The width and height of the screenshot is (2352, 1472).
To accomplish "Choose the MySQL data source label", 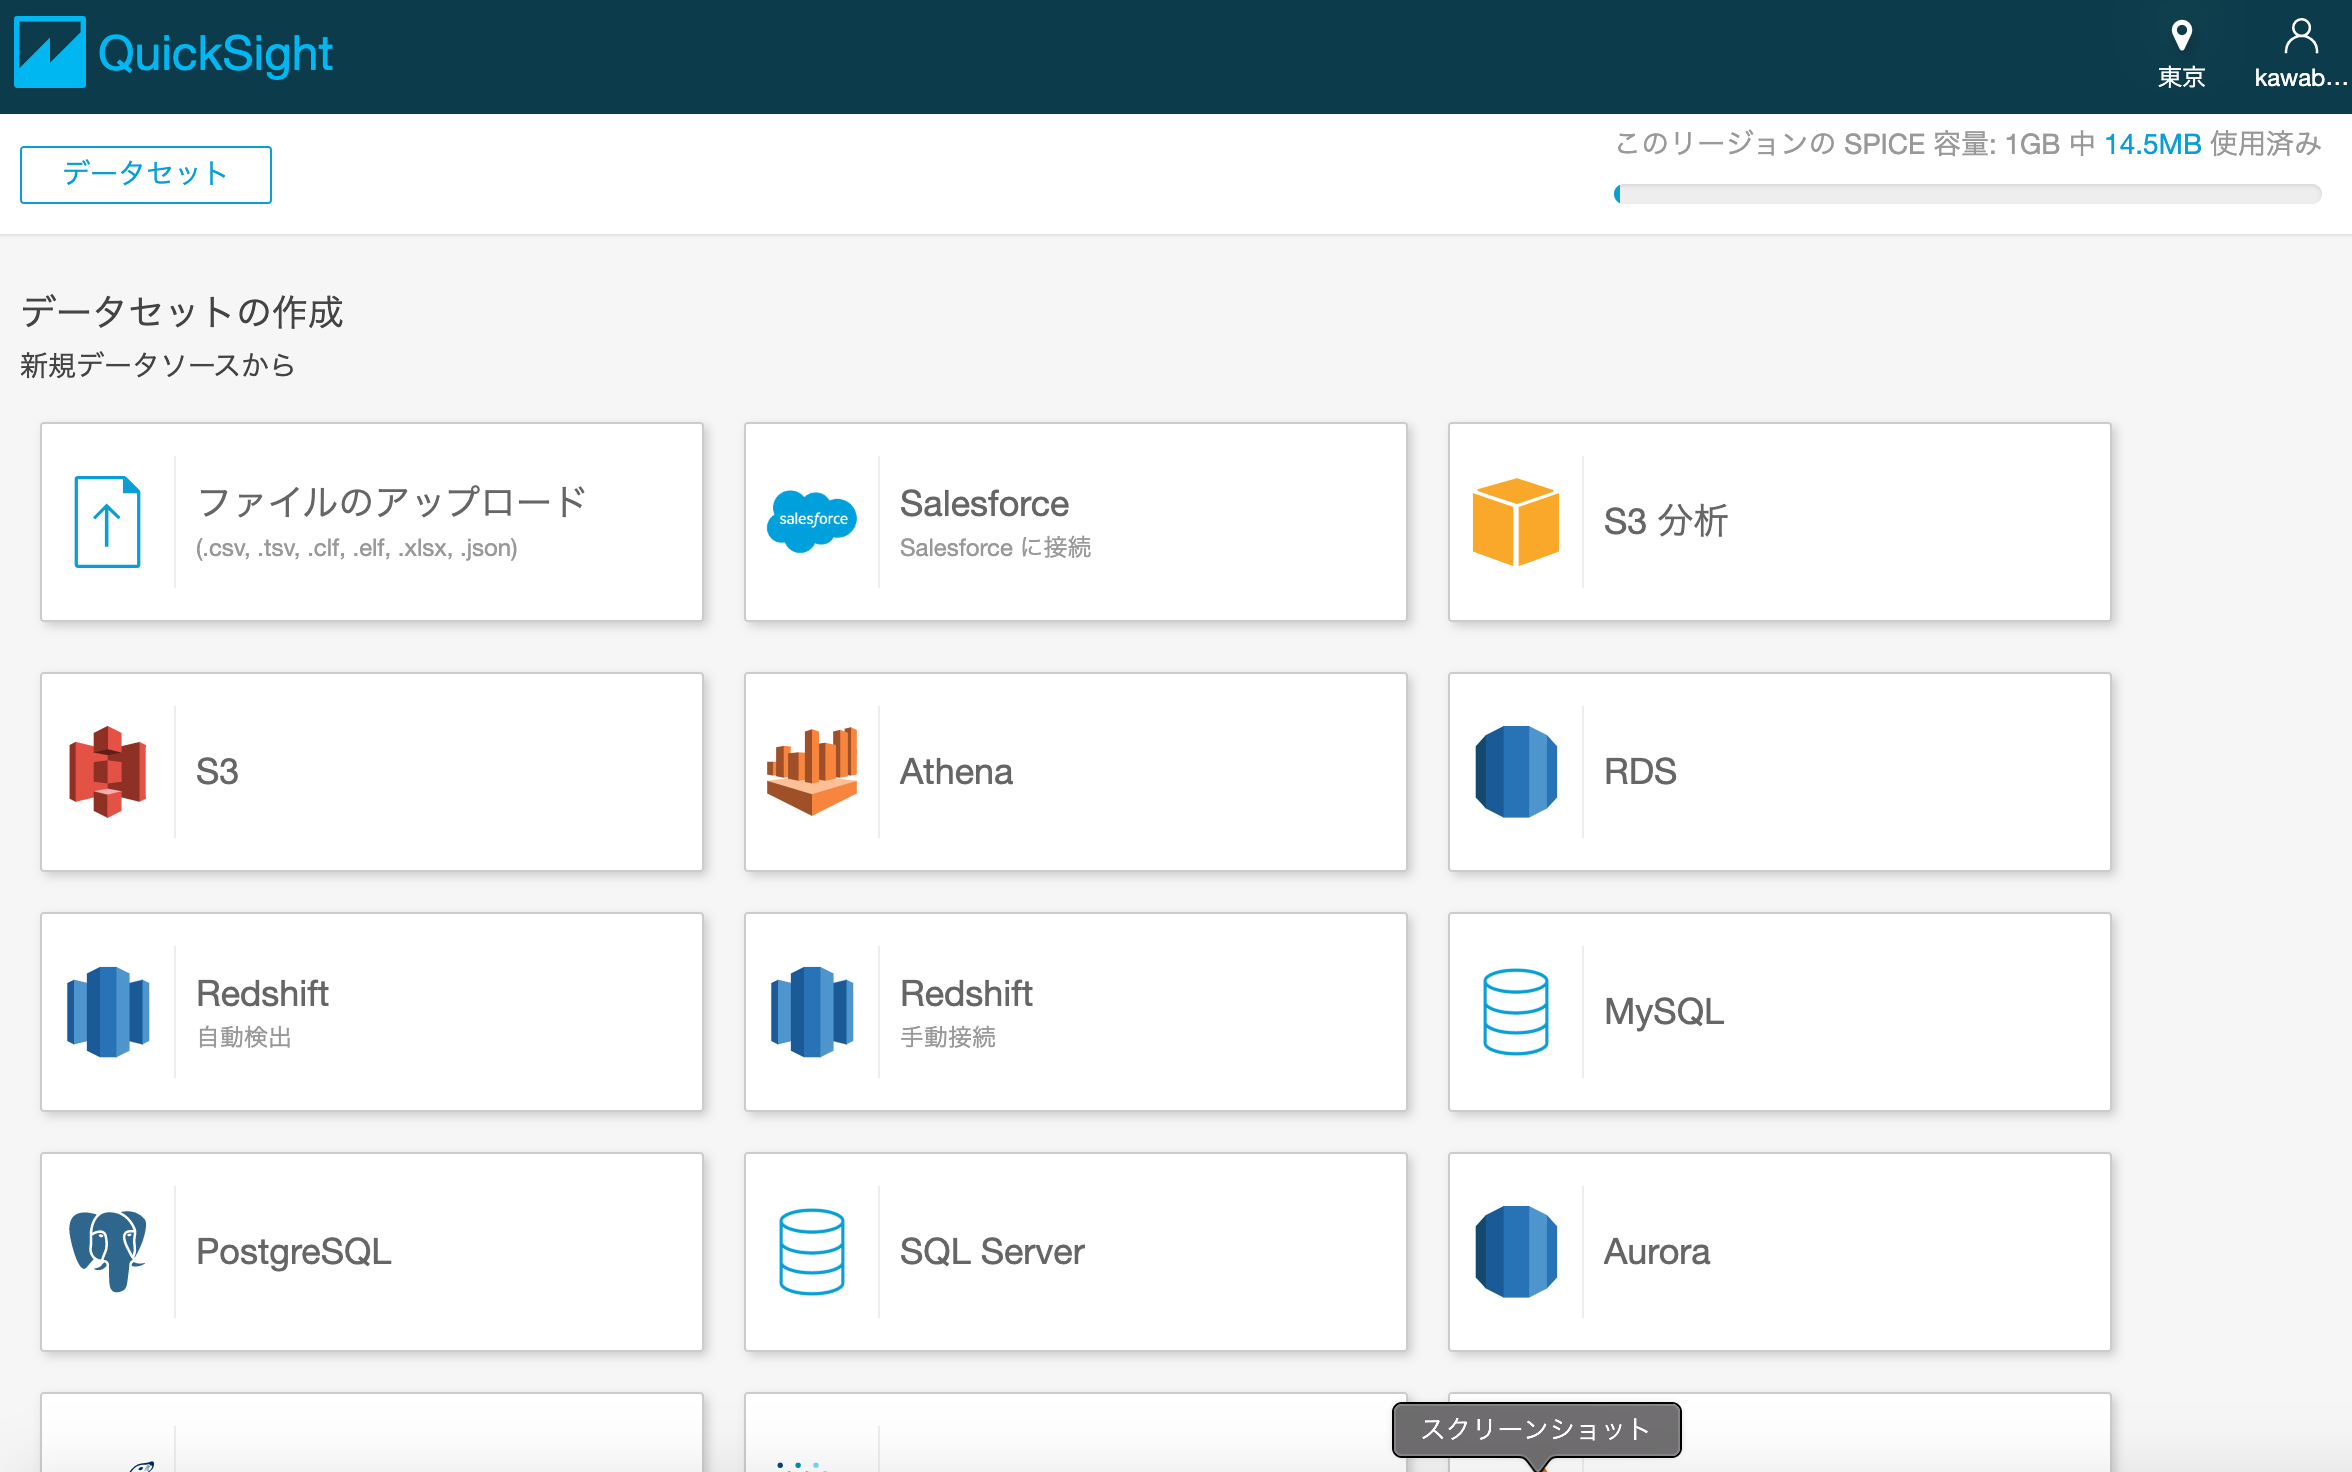I will 1664,1011.
